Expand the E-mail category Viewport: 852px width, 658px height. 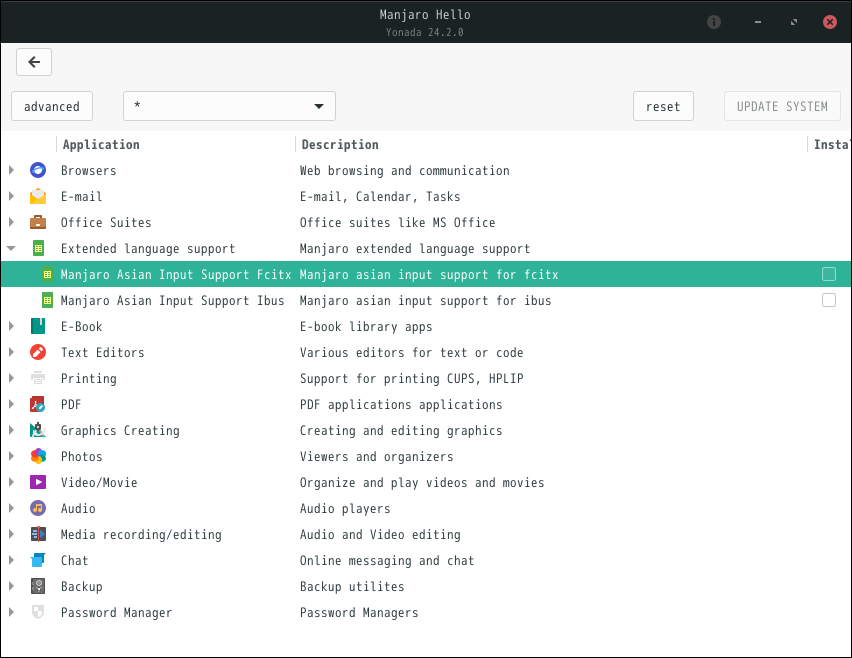click(11, 196)
